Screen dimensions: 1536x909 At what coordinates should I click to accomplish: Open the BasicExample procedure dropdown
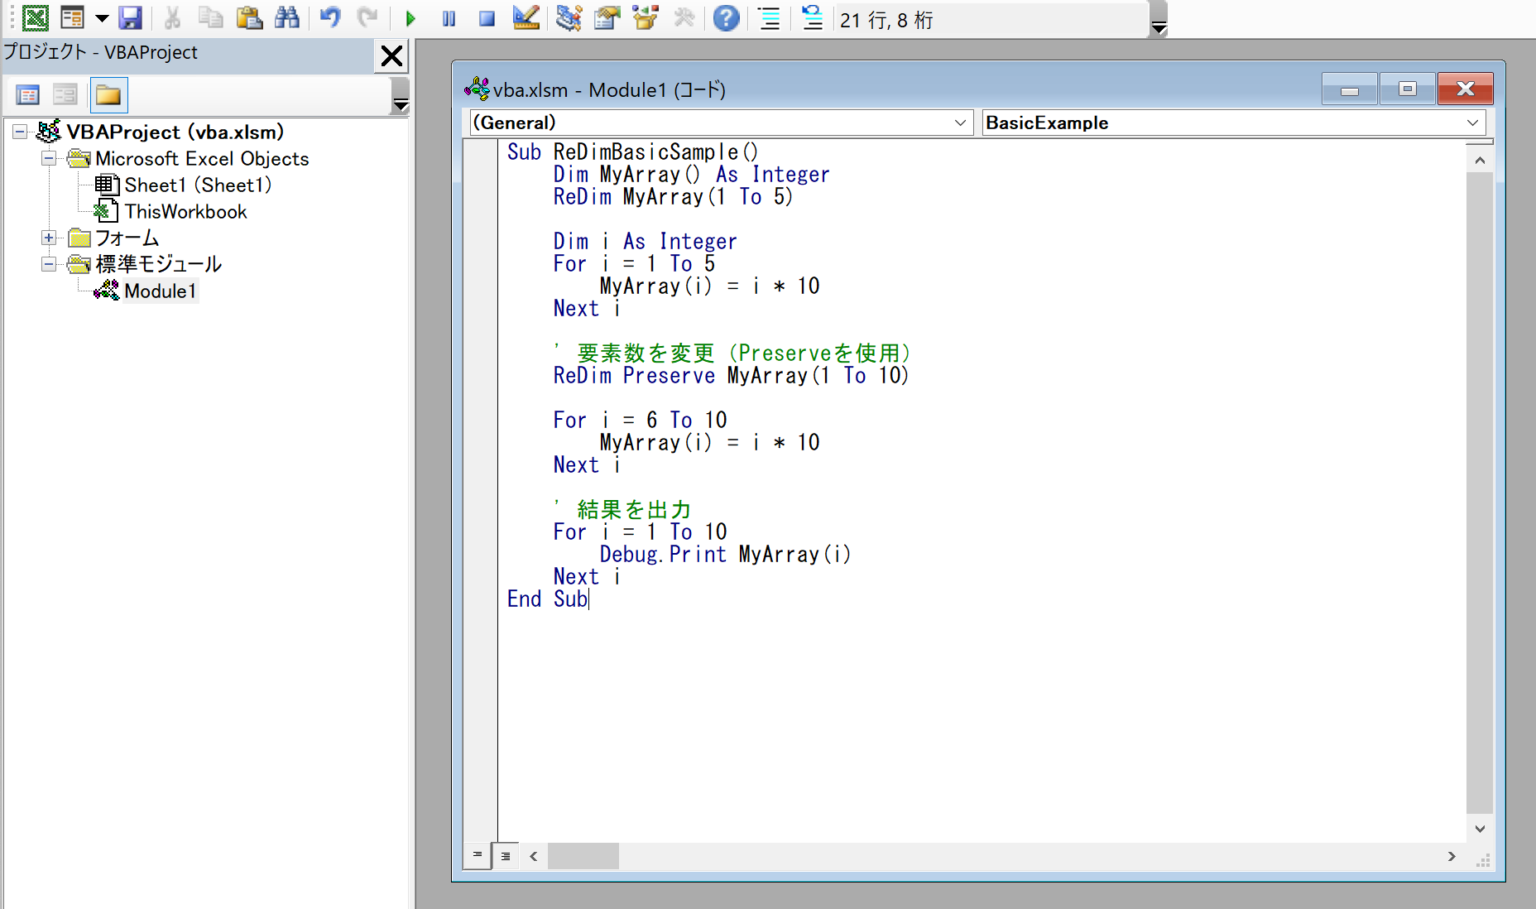(1472, 122)
